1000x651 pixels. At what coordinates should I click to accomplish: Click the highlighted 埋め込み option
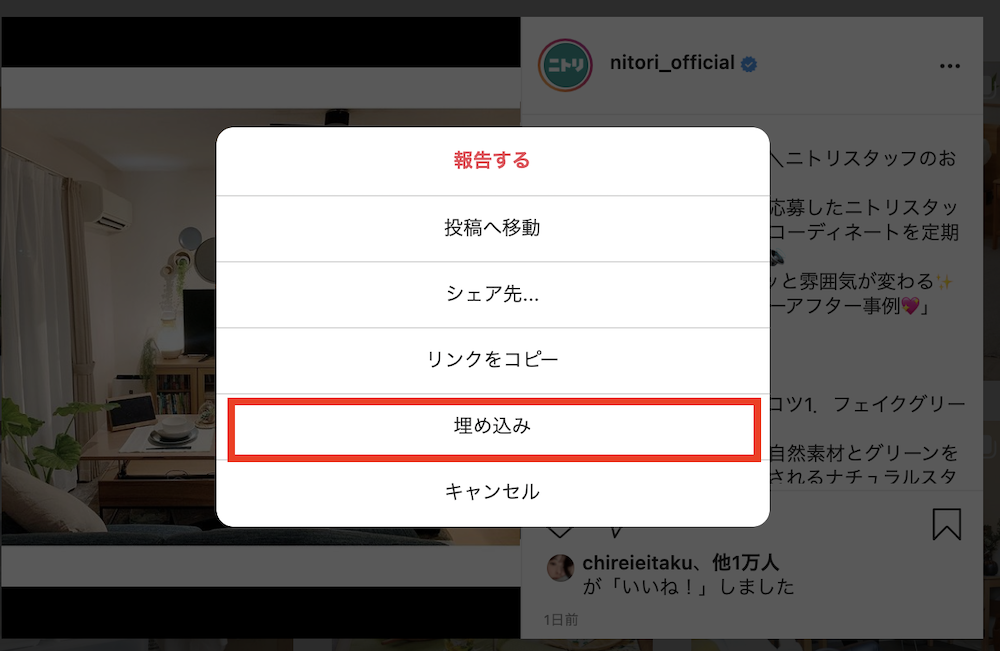pyautogui.click(x=492, y=426)
